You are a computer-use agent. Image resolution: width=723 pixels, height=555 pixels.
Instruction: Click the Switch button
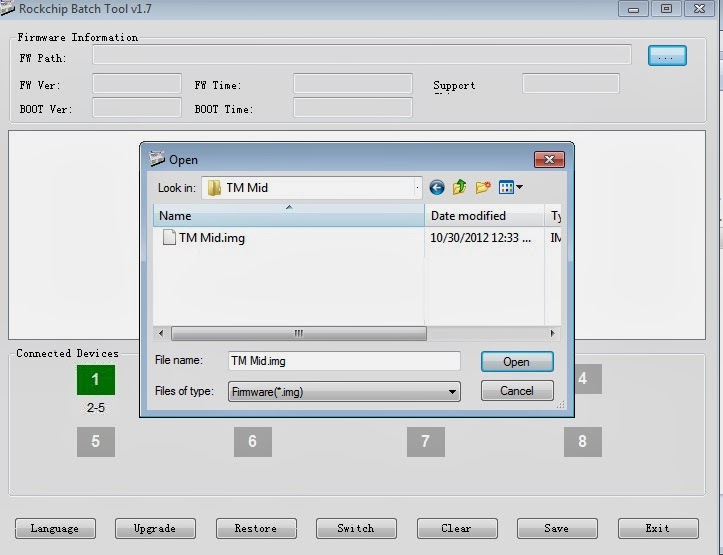pyautogui.click(x=356, y=528)
